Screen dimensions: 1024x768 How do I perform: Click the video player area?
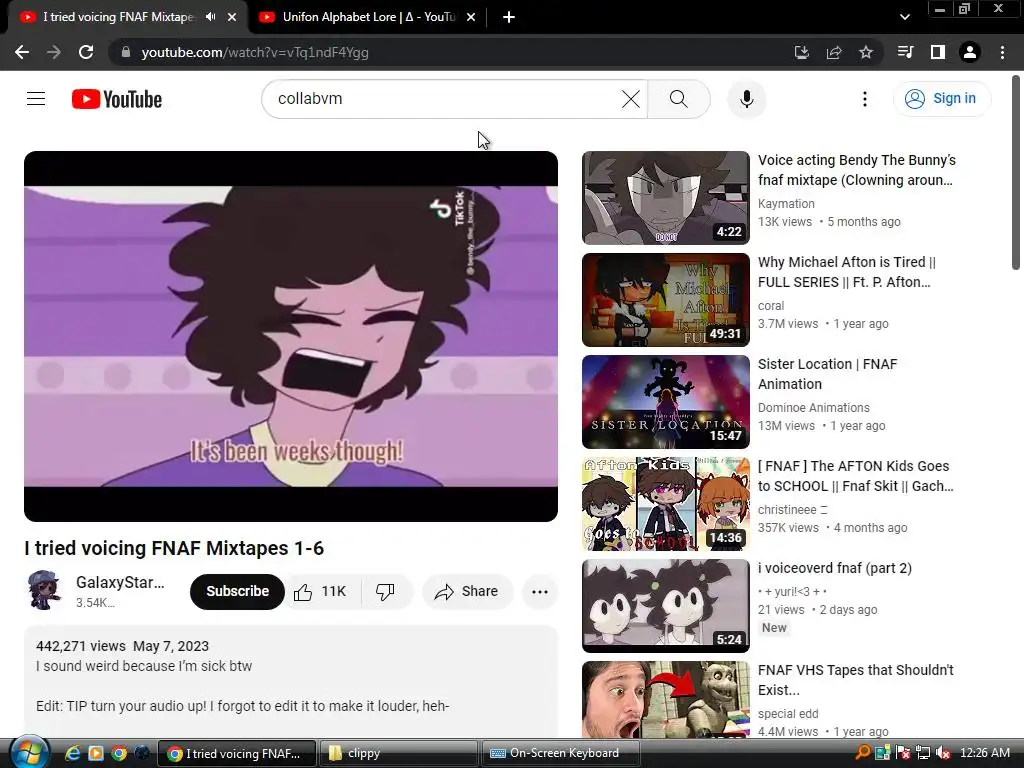coord(291,336)
